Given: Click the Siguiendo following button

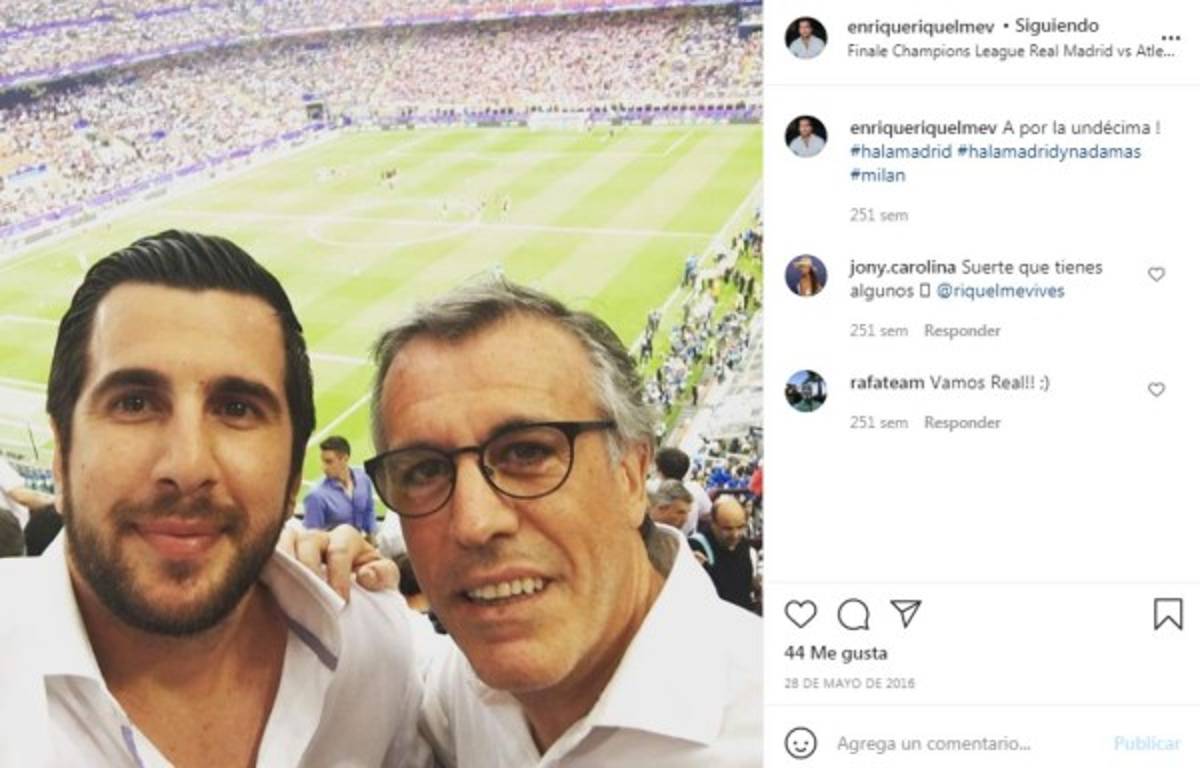Looking at the screenshot, I should (x=1063, y=26).
